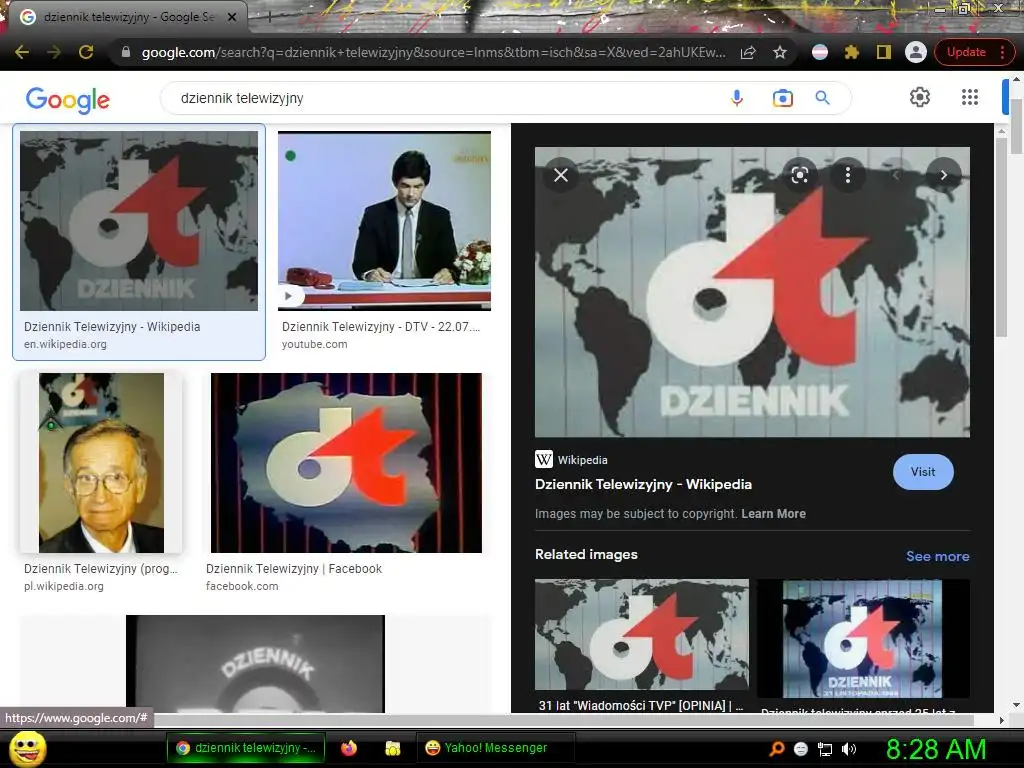Screen dimensions: 1024x768
Task: Open site info via the padlock icon
Action: coord(126,52)
